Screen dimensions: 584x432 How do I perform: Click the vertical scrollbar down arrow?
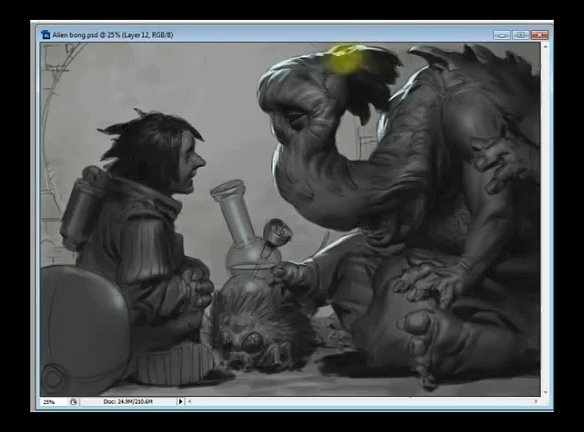point(546,392)
